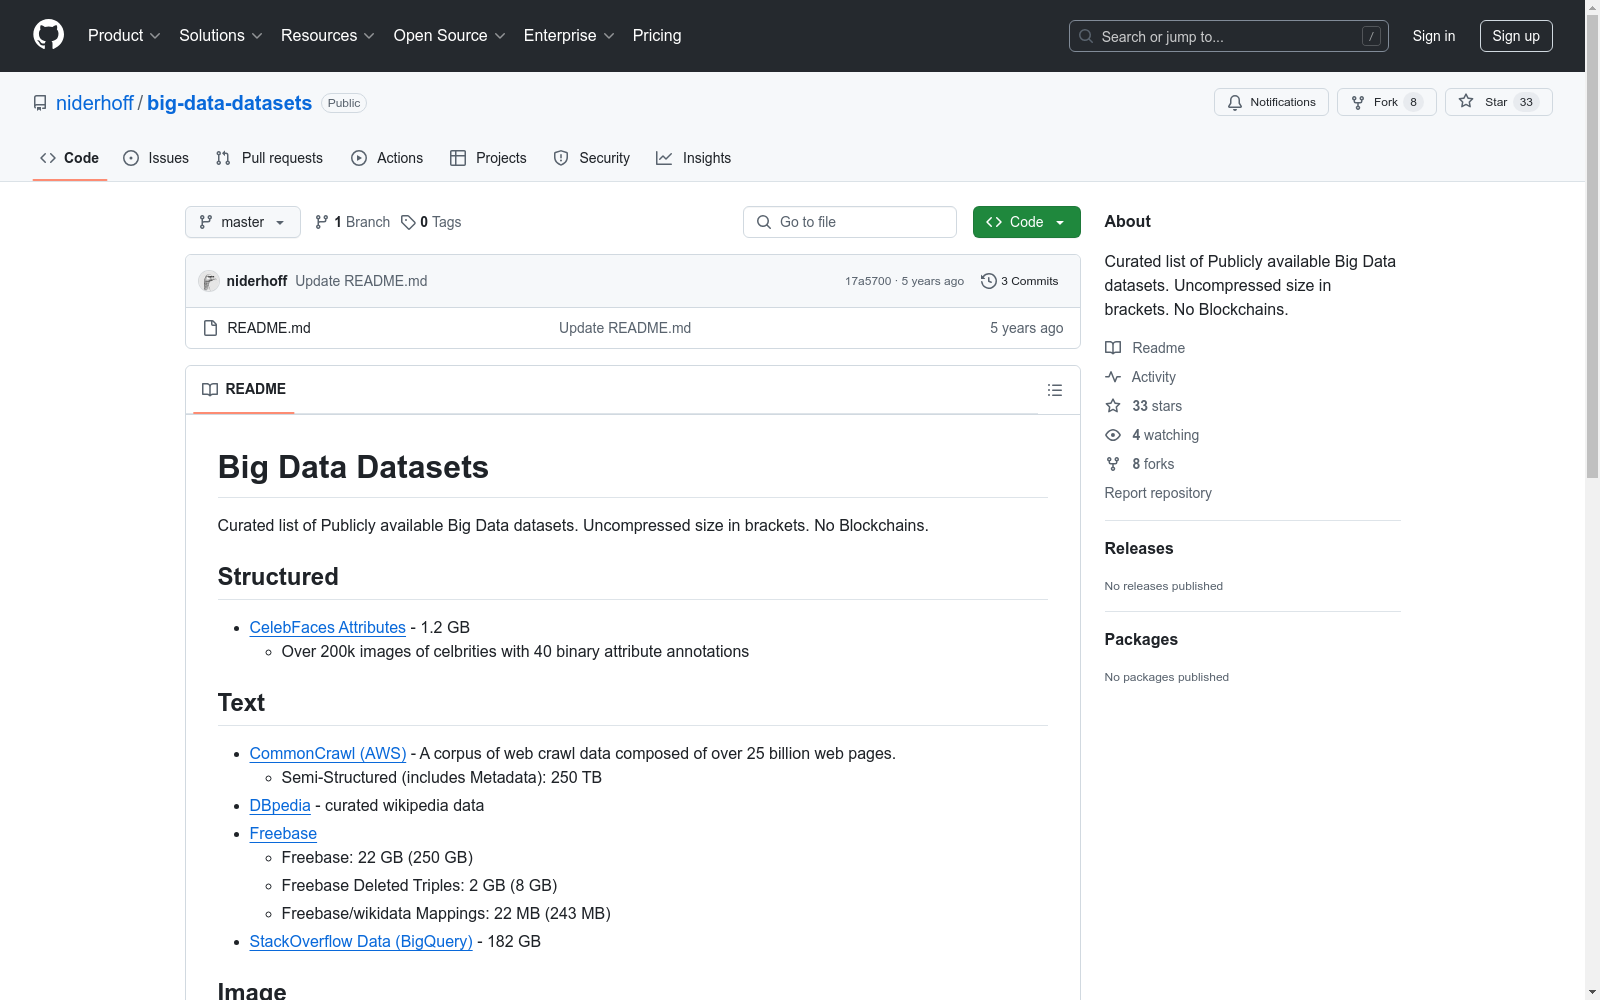Open the CelebFaces Attributes link
The width and height of the screenshot is (1600, 1000).
tap(328, 627)
